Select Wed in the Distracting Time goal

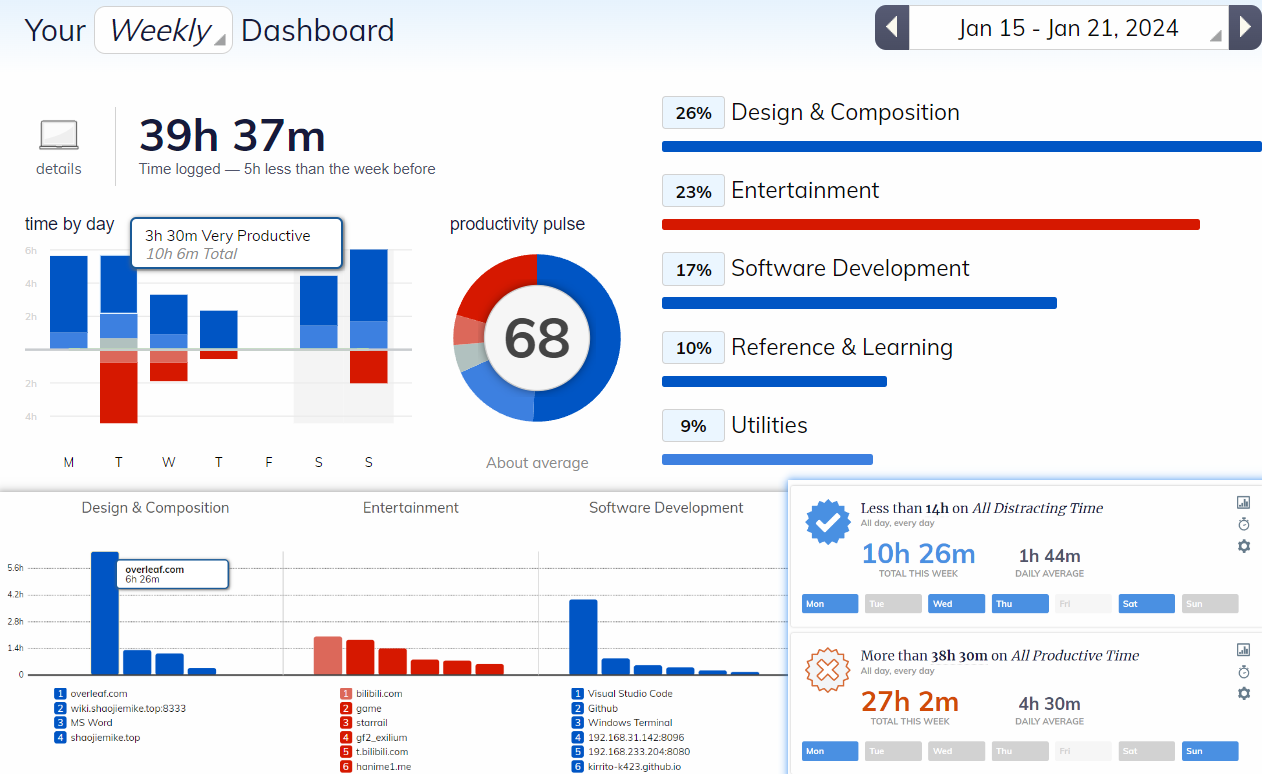[956, 604]
